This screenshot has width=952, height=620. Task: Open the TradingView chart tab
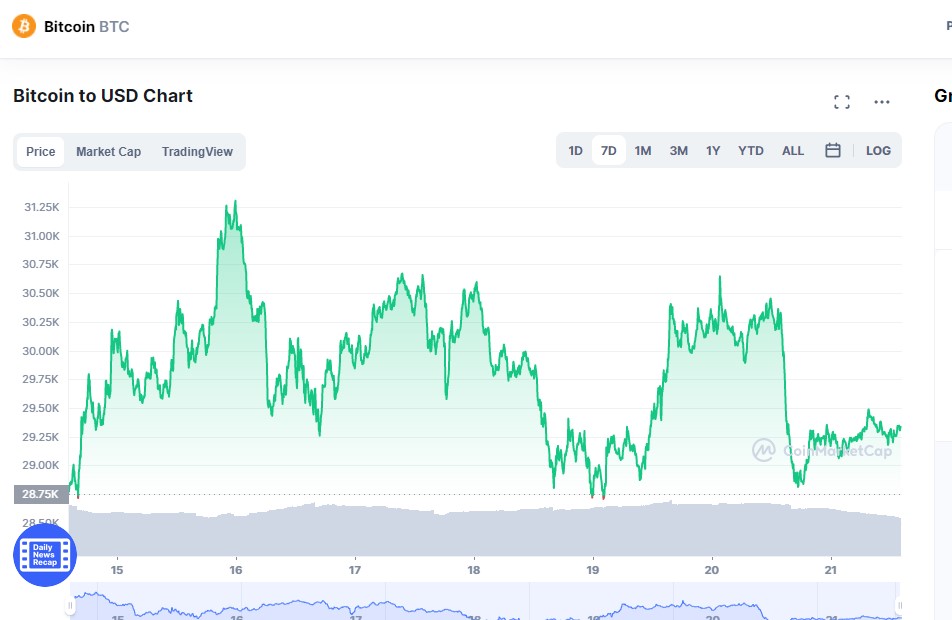pos(197,152)
